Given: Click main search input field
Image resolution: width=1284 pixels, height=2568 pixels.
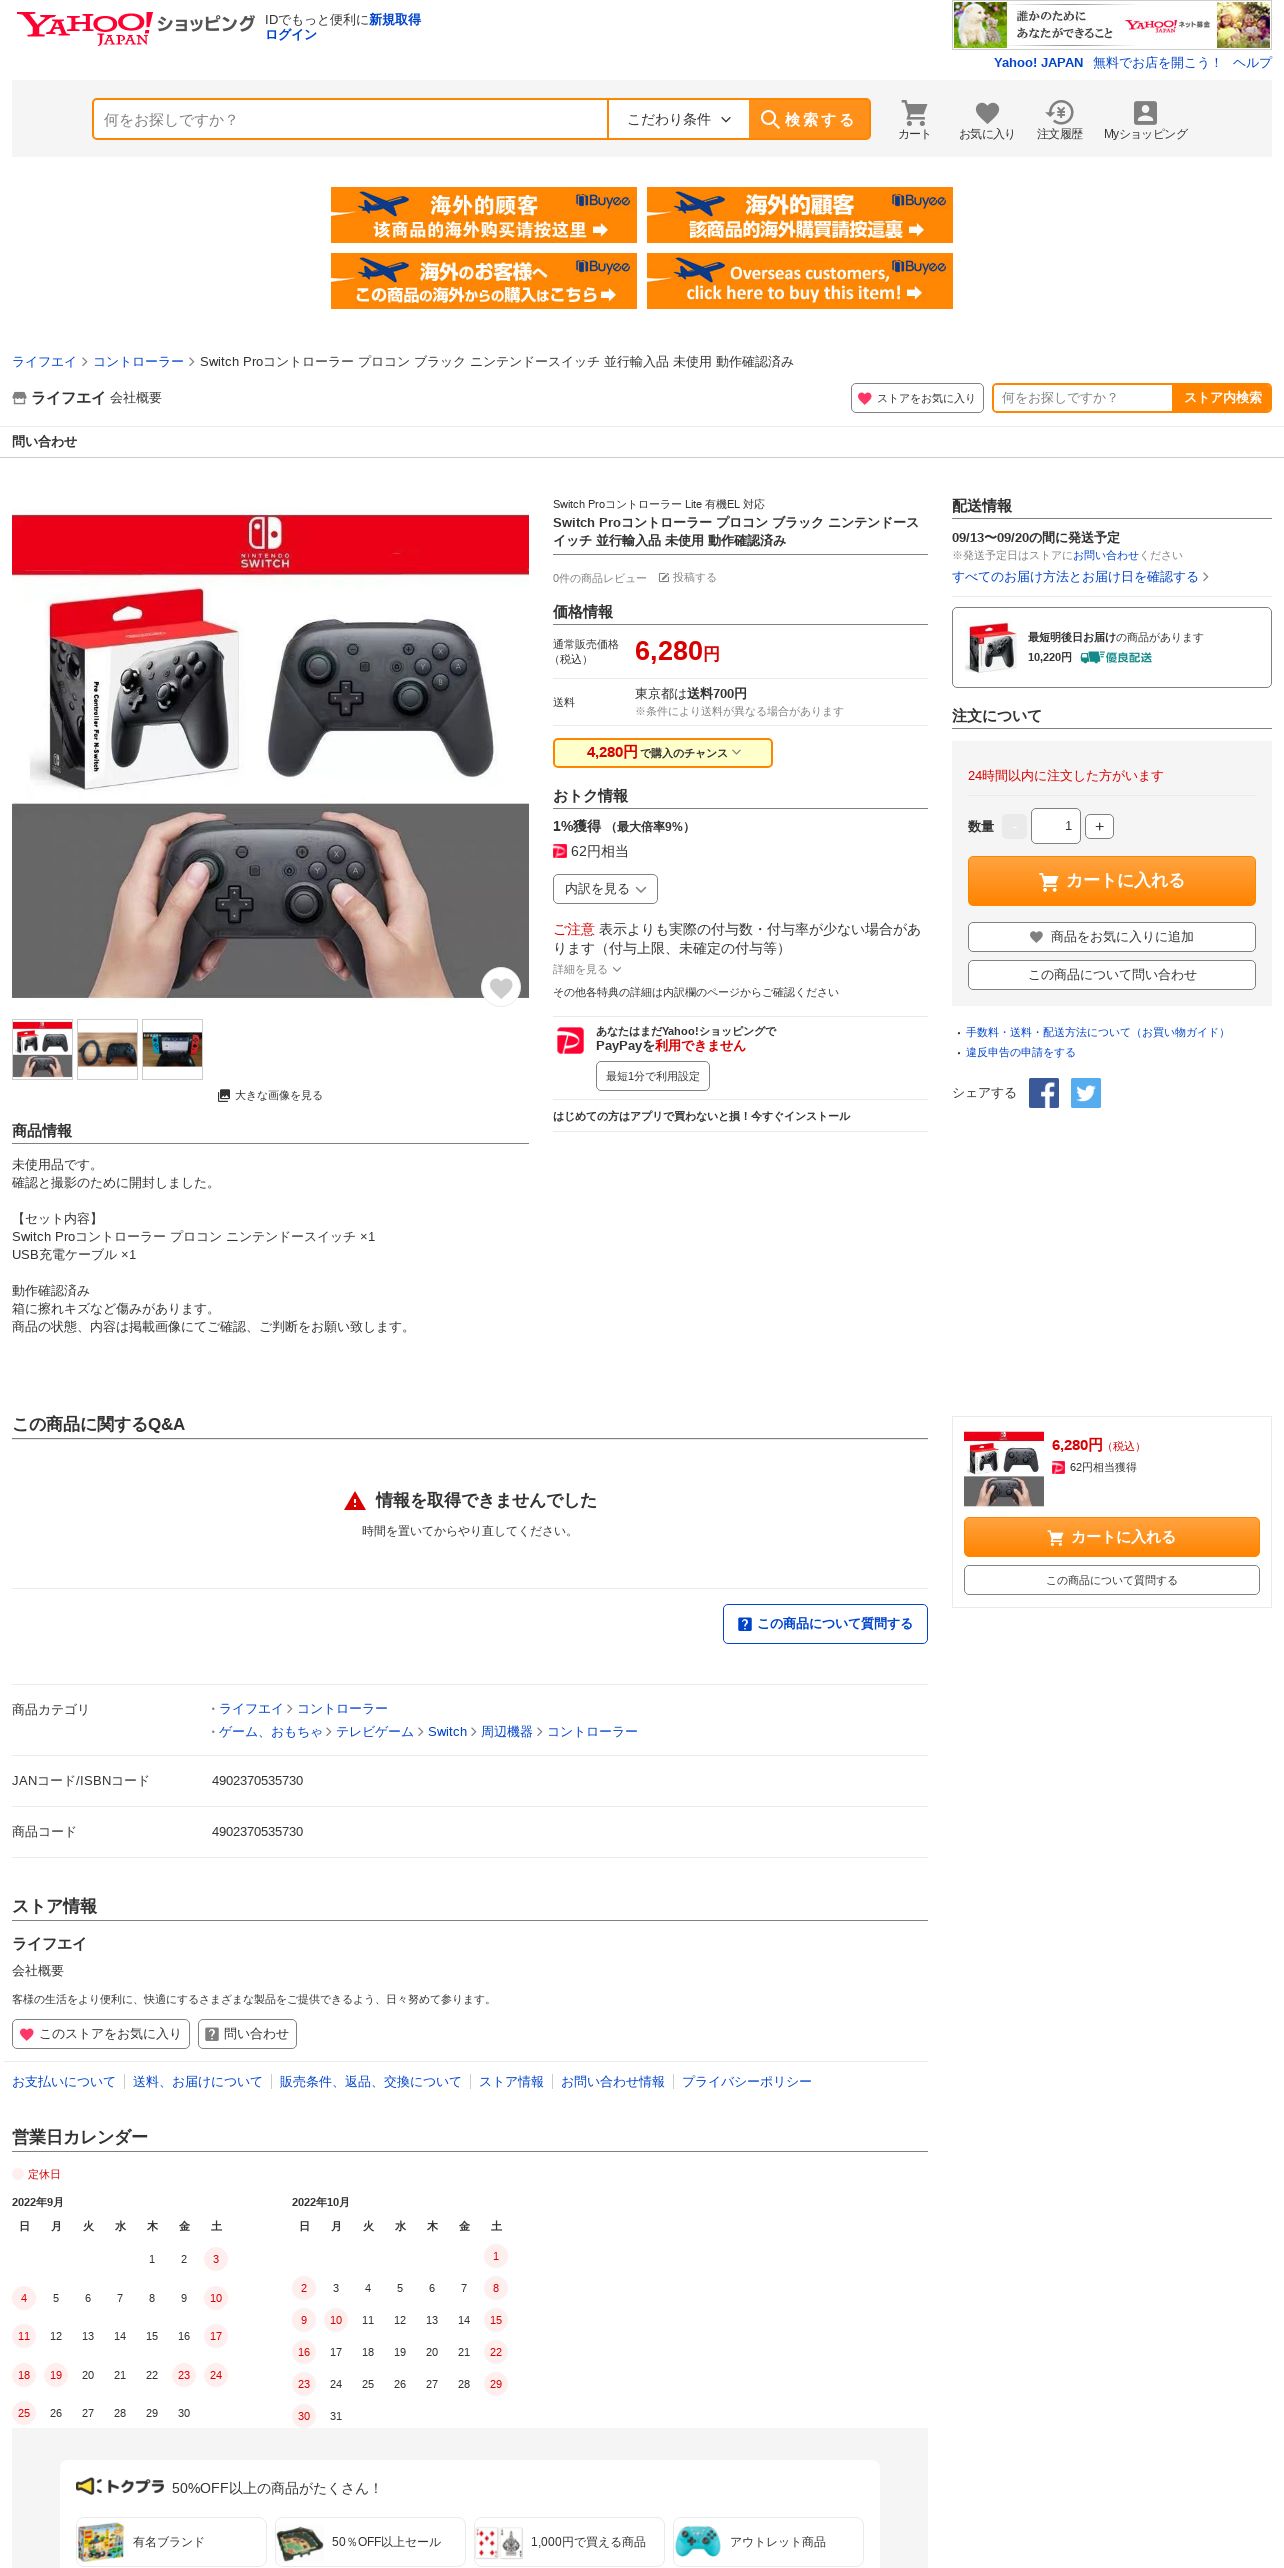Looking at the screenshot, I should click(x=350, y=119).
